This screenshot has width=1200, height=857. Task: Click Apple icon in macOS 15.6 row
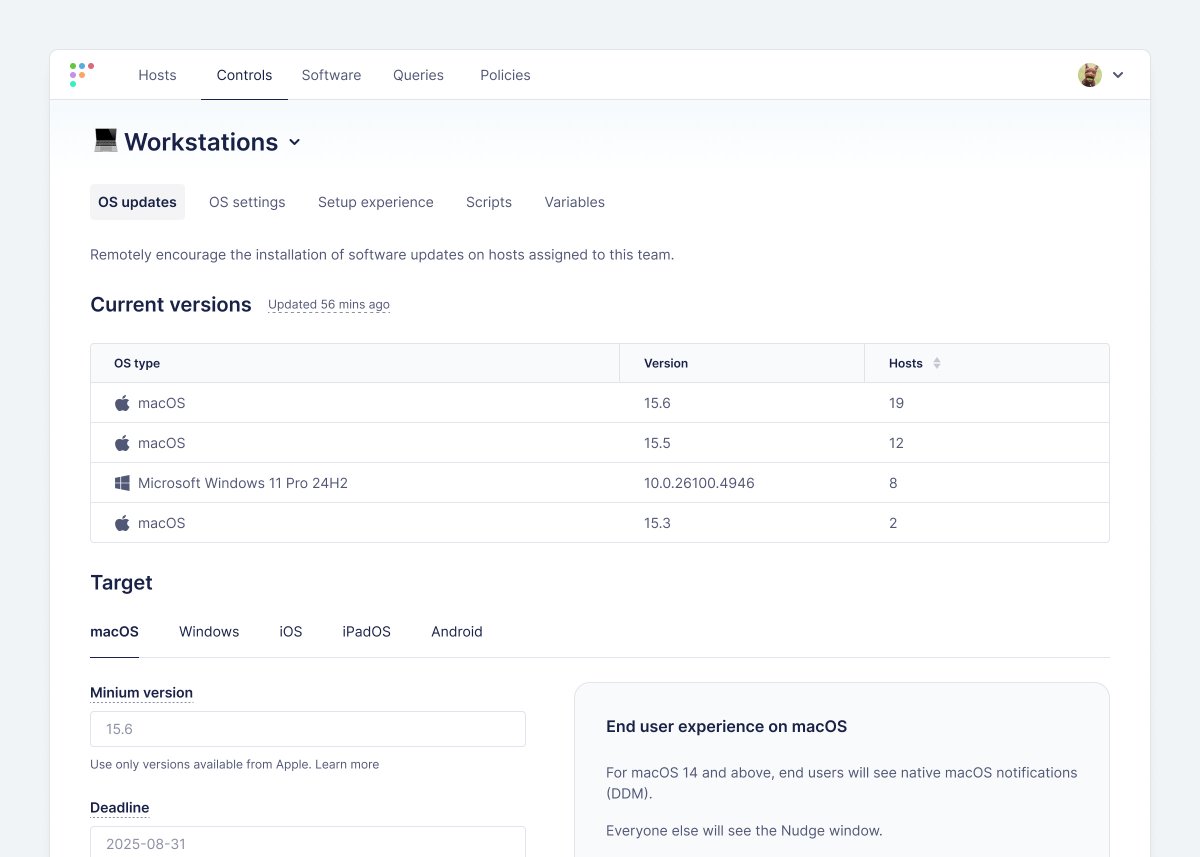click(122, 403)
